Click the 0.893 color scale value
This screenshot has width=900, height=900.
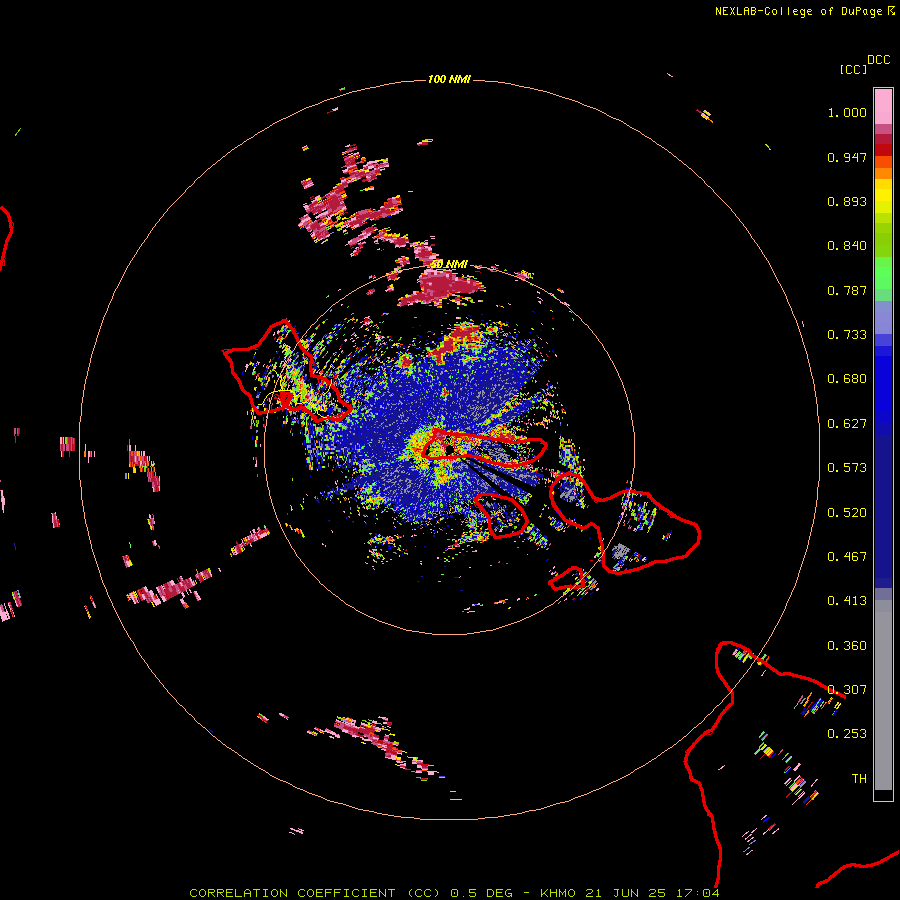pyautogui.click(x=847, y=201)
